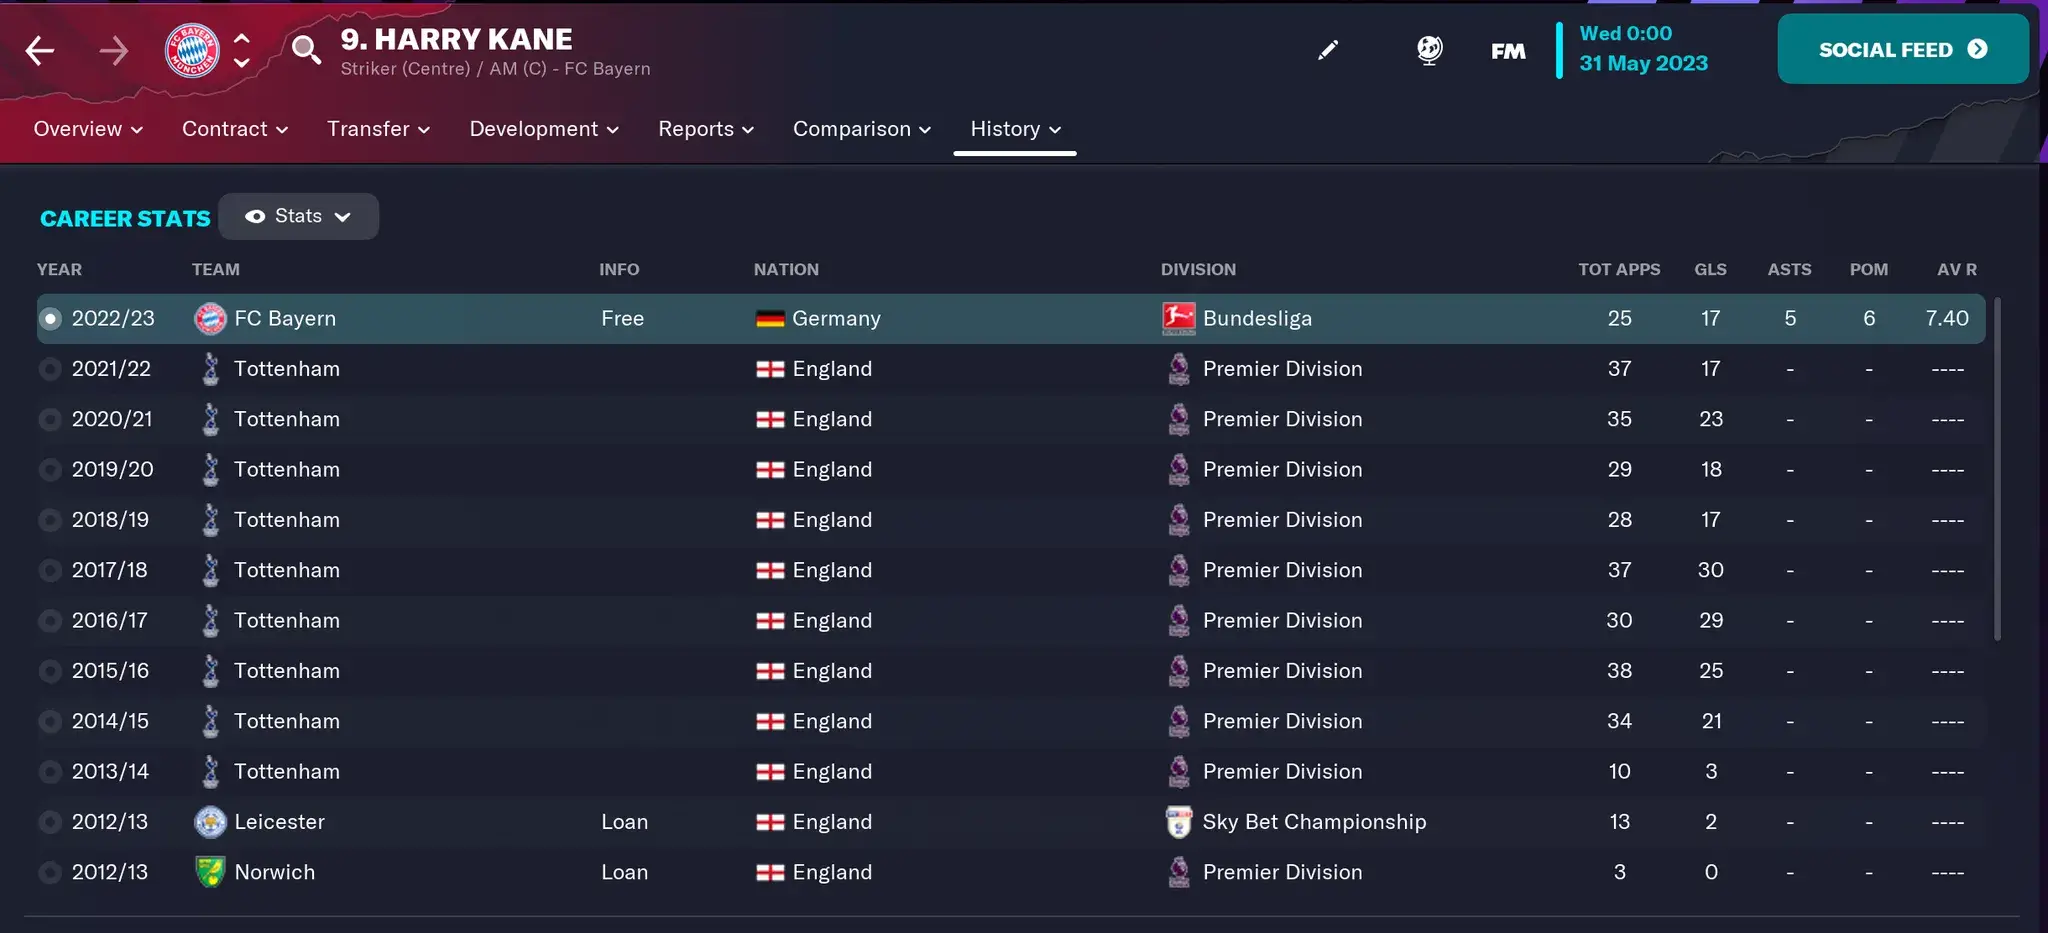Open the History tab
2048x933 pixels.
coord(1014,129)
